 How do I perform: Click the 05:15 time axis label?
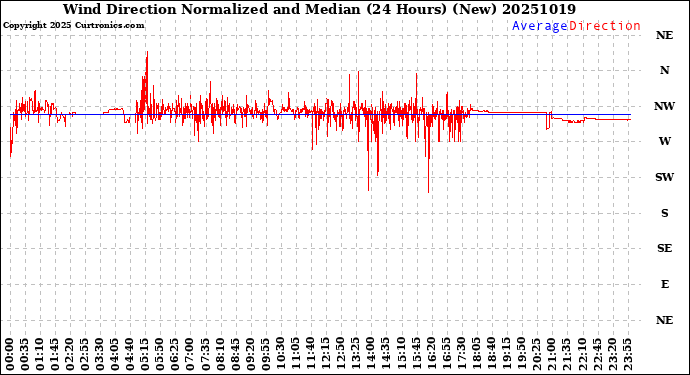(145, 355)
